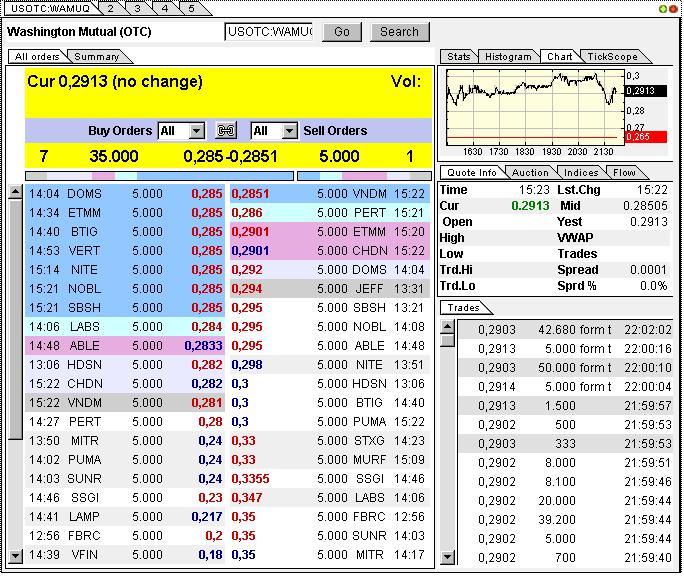Click the 50.000 form t trade row
The height and width of the screenshot is (577, 684).
point(565,368)
